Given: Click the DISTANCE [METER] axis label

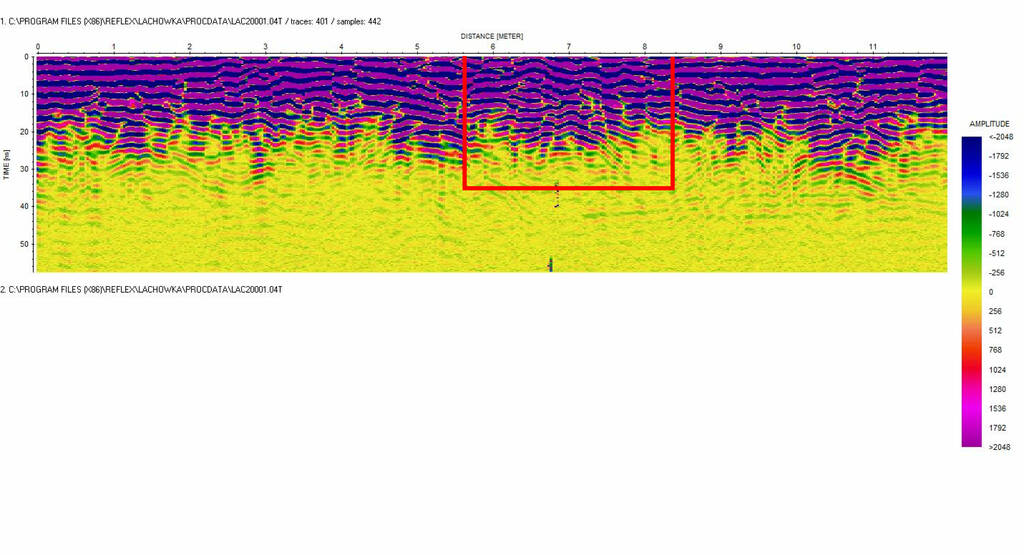Looking at the screenshot, I should click(492, 36).
